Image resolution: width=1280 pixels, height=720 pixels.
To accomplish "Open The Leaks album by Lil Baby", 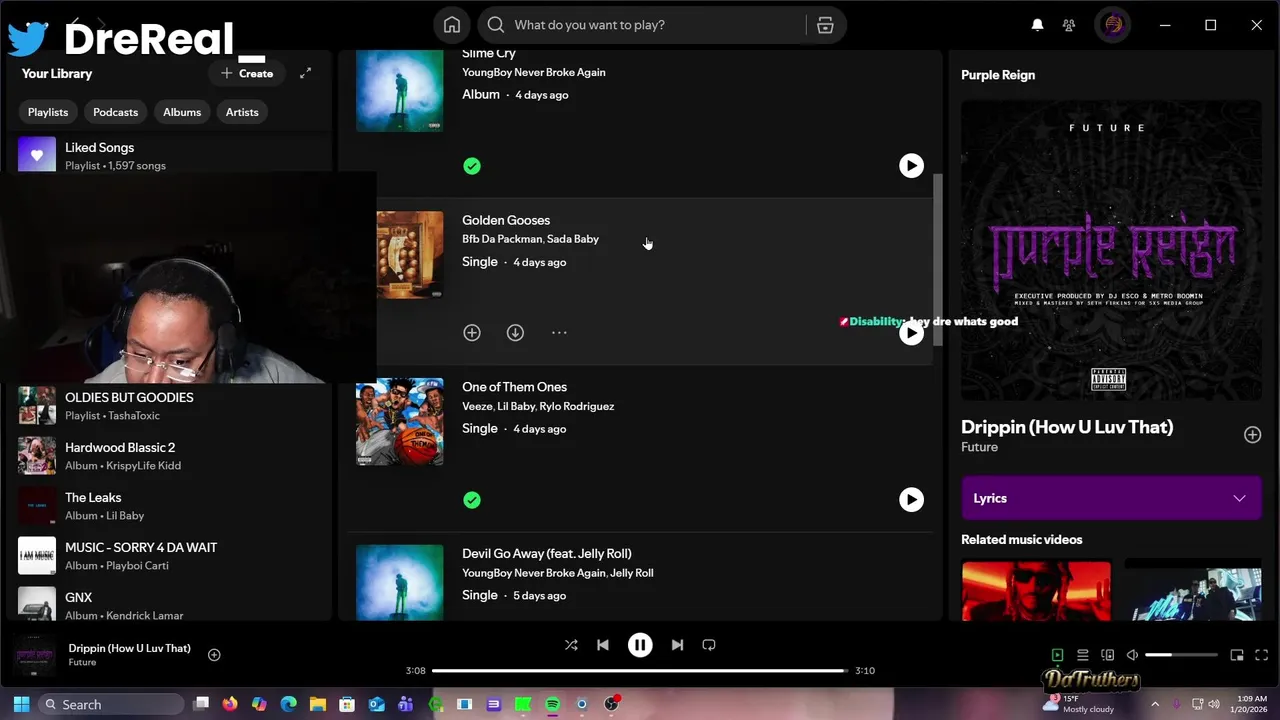I will point(170,505).
